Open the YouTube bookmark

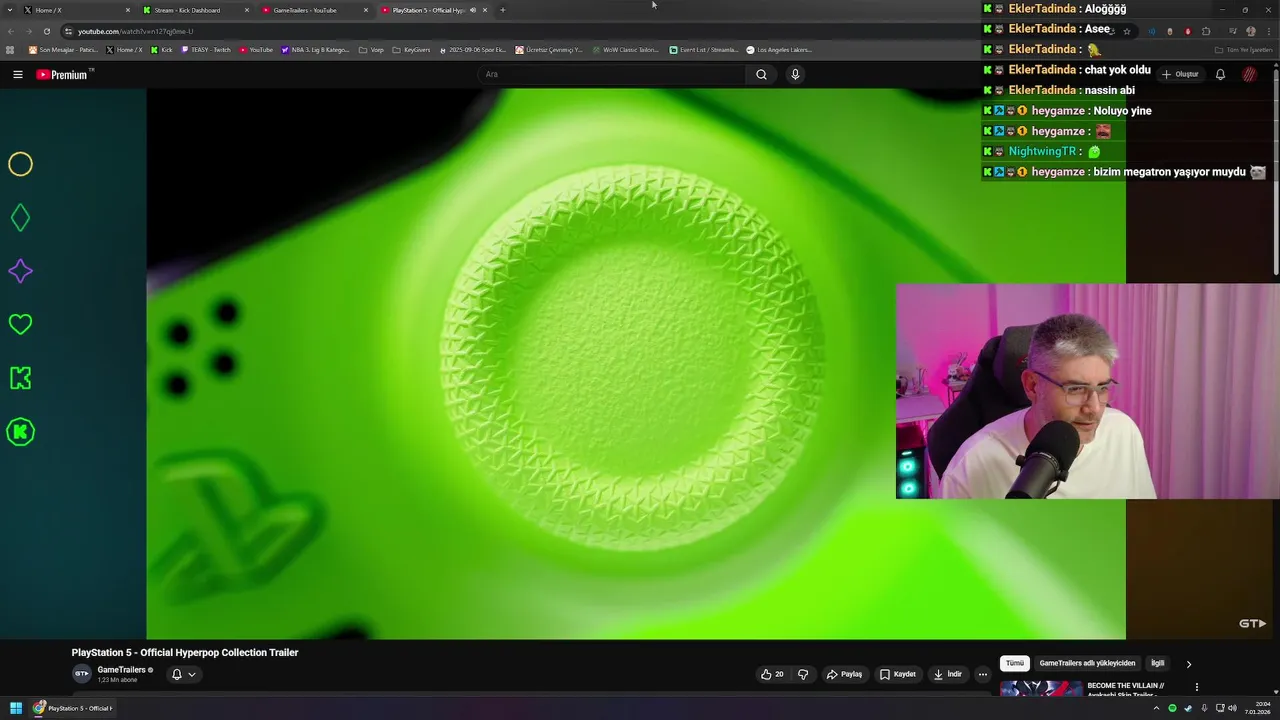[255, 50]
